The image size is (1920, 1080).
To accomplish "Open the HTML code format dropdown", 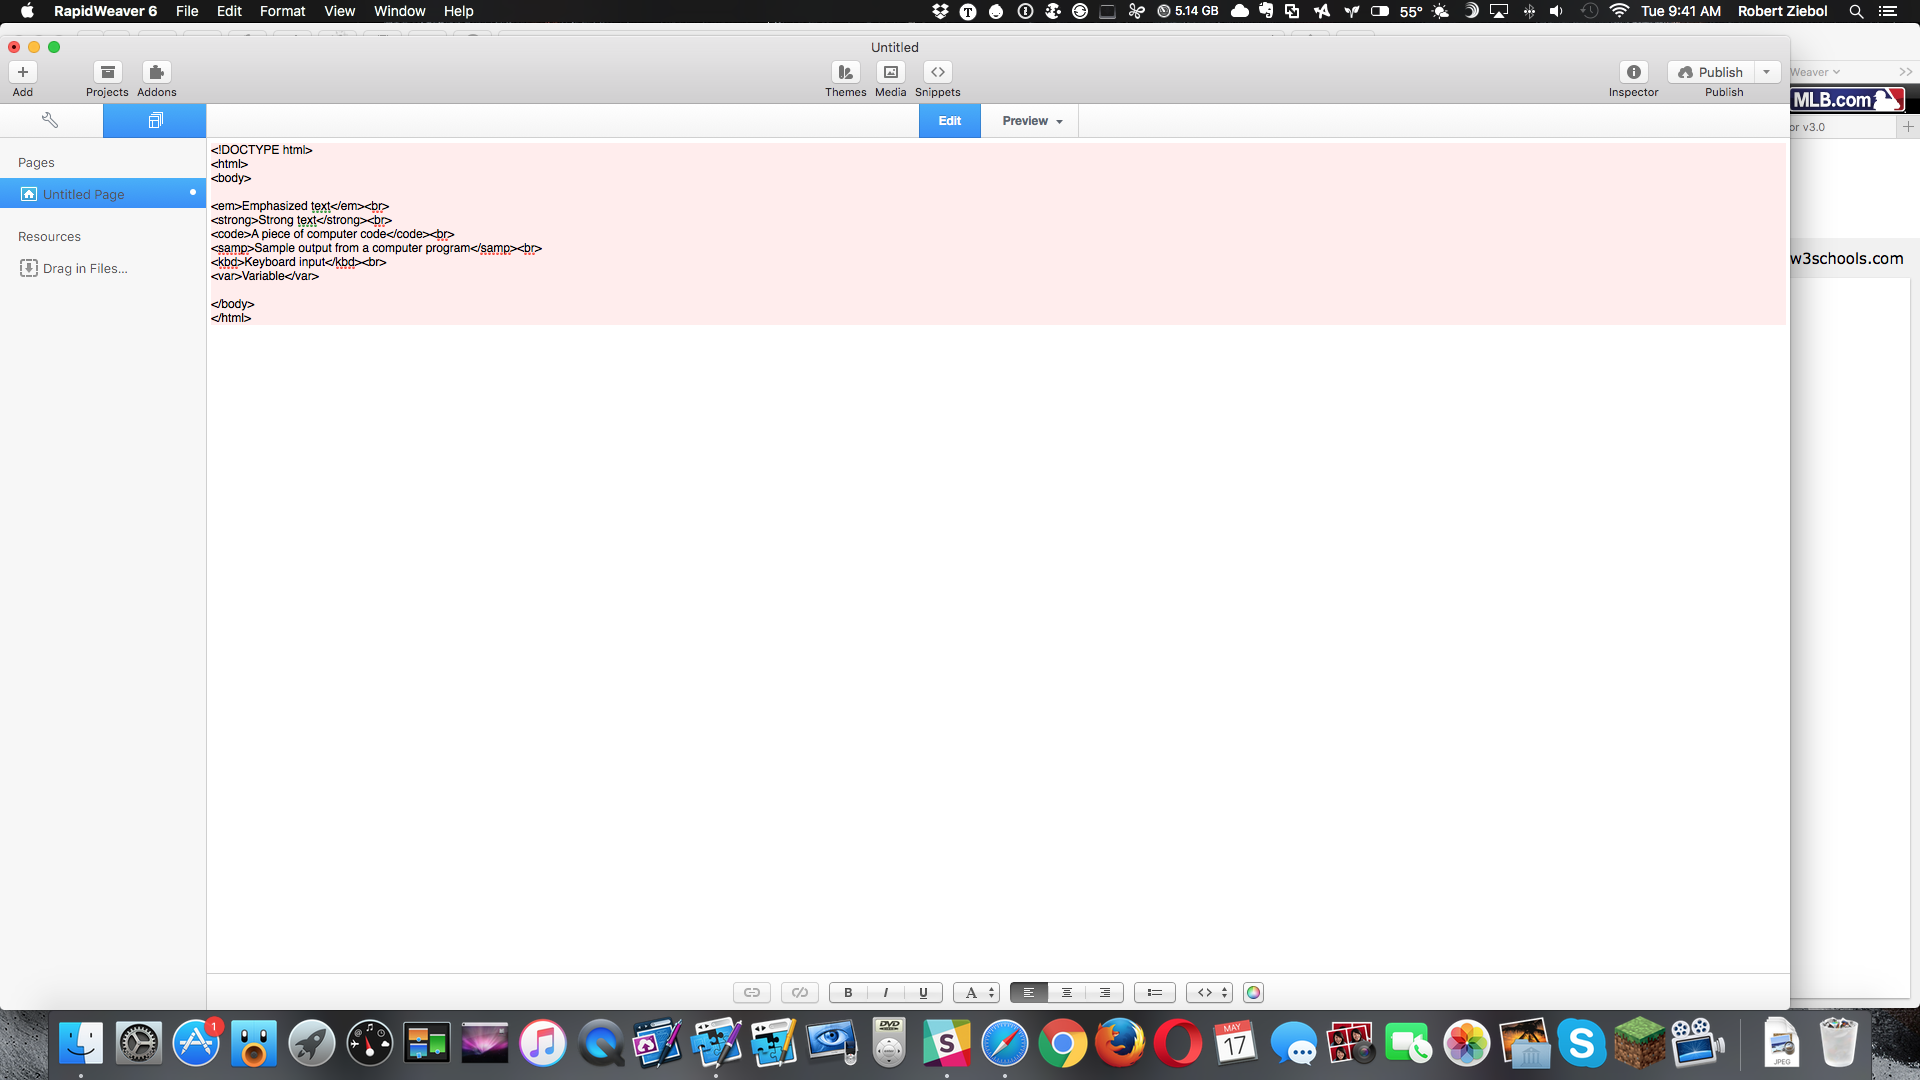I will pos(1209,993).
